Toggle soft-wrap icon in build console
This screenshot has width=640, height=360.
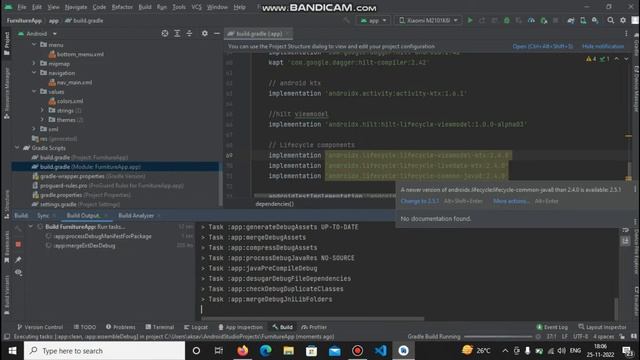pos(625,230)
